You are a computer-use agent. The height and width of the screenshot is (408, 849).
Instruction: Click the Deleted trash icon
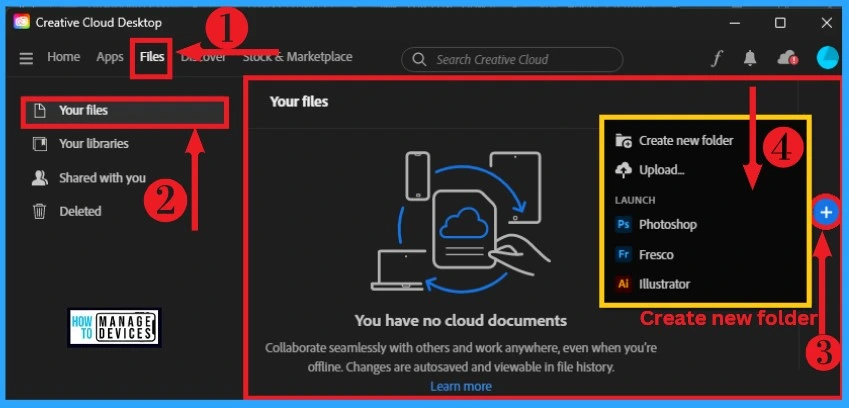tap(39, 211)
